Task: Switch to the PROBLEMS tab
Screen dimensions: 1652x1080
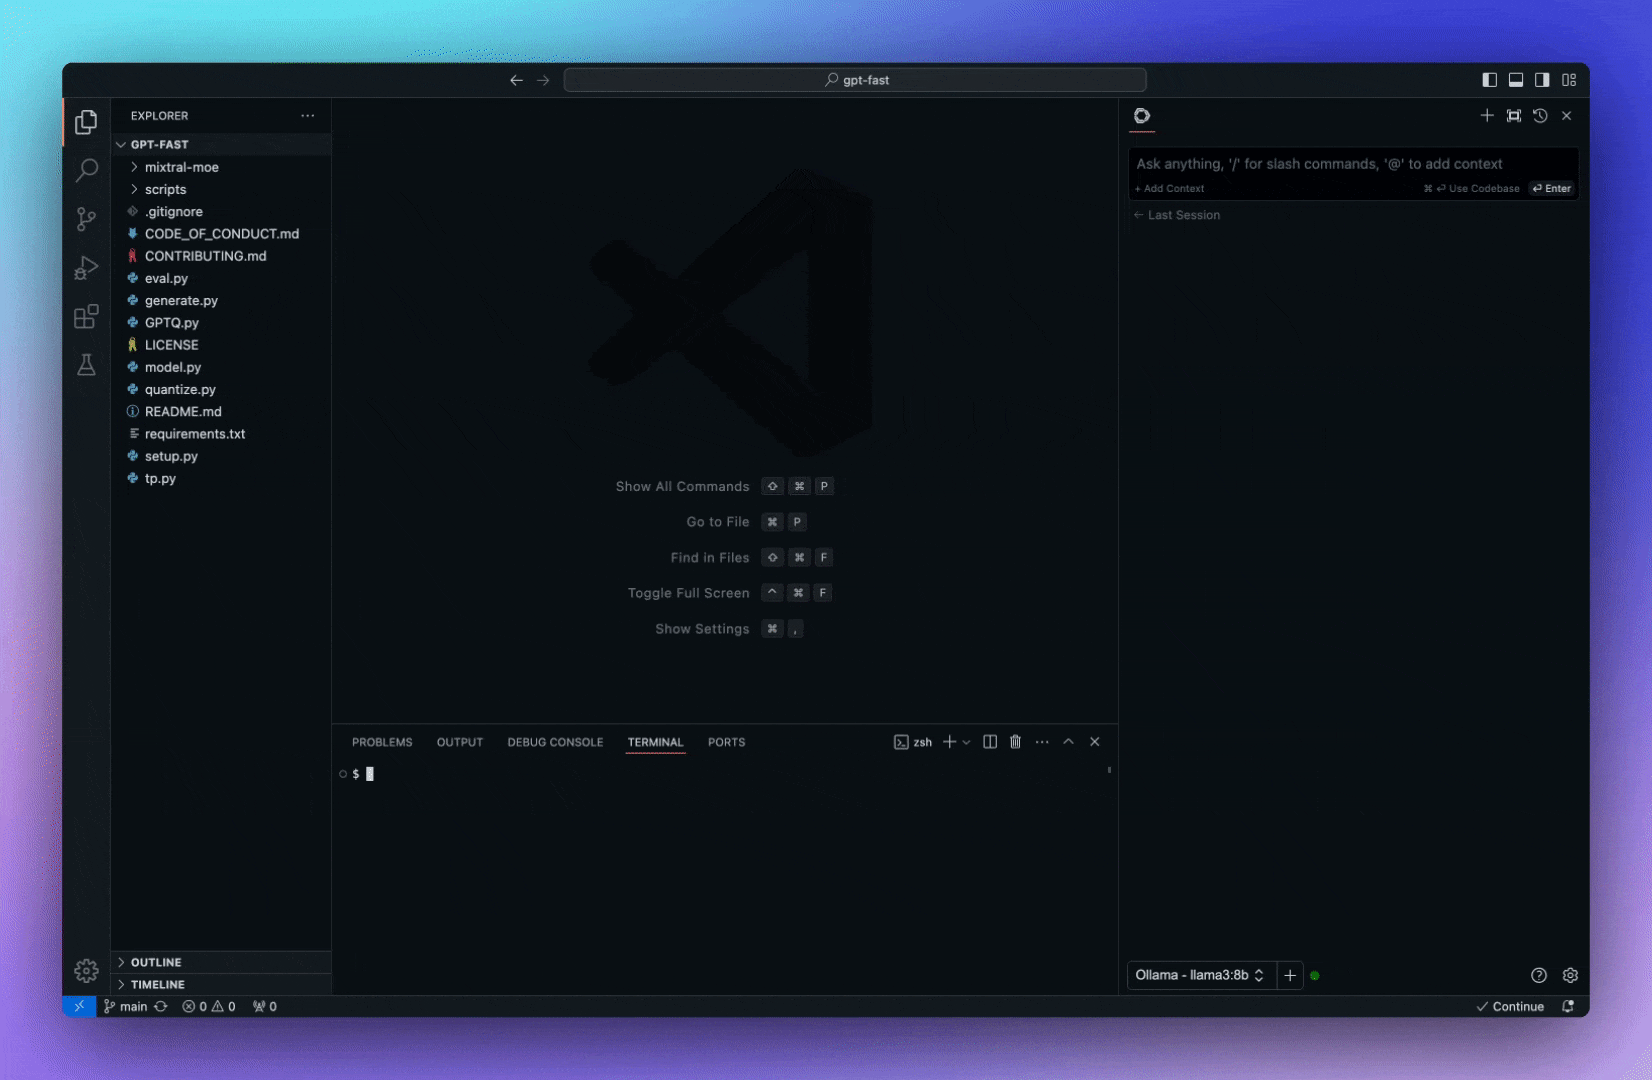Action: [x=382, y=742]
